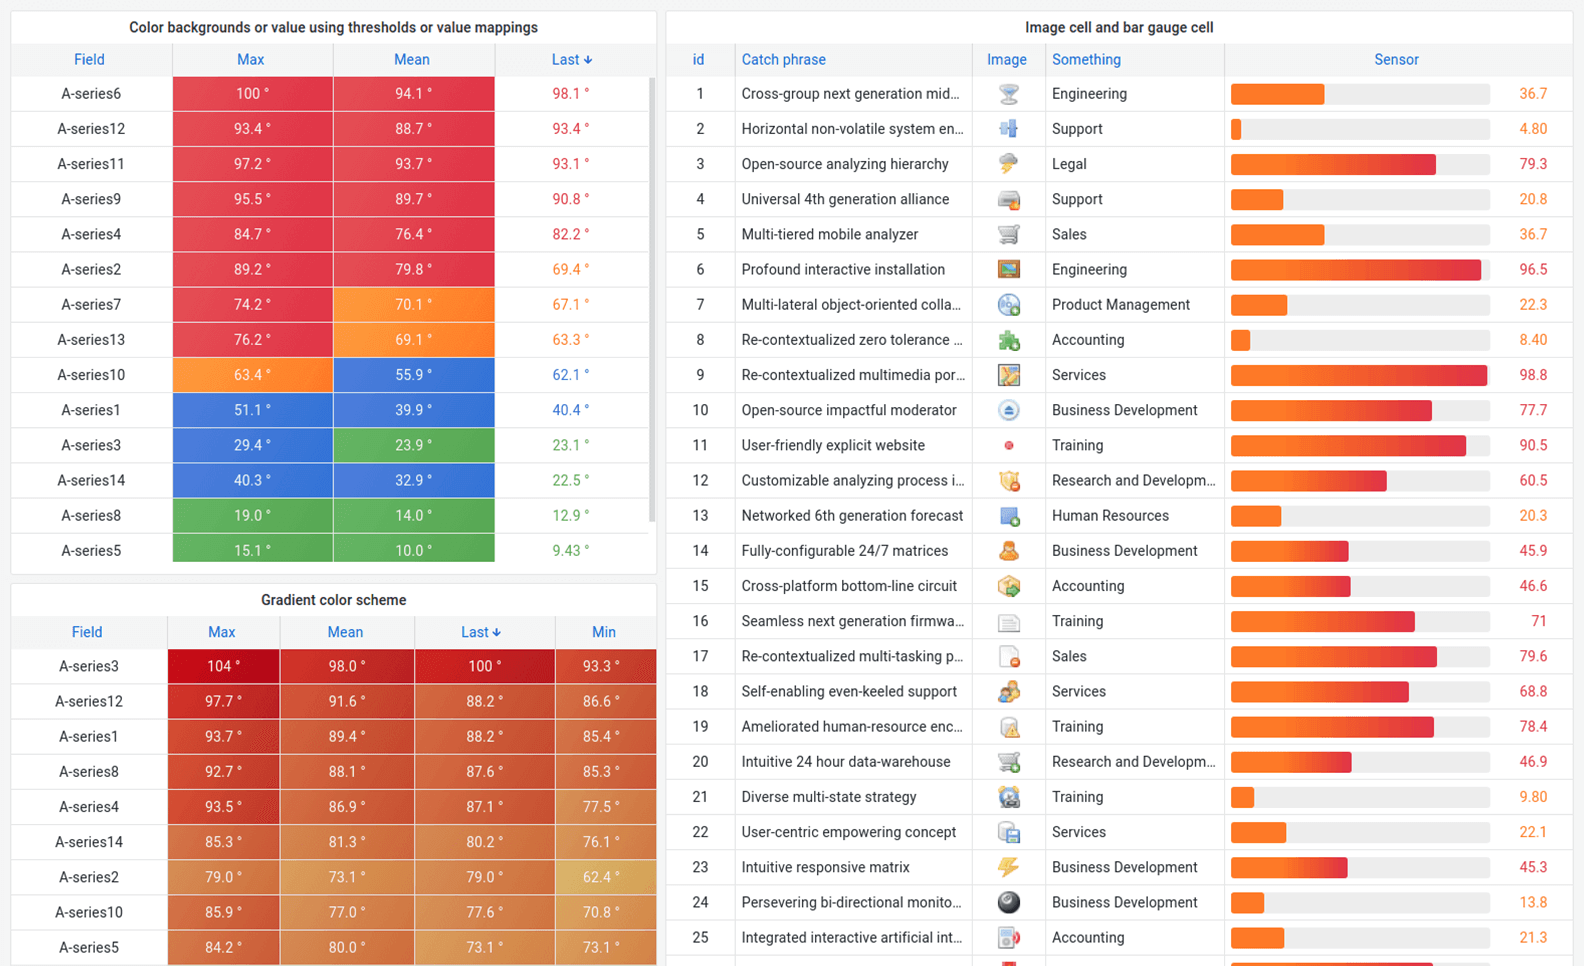Click the alarm clock icon in row 21
This screenshot has width=1584, height=966.
click(x=1008, y=797)
